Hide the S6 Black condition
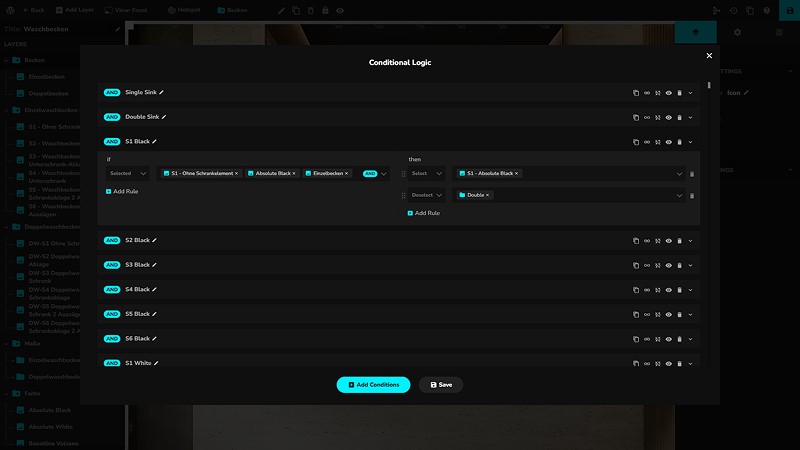The width and height of the screenshot is (800, 450). pos(669,339)
